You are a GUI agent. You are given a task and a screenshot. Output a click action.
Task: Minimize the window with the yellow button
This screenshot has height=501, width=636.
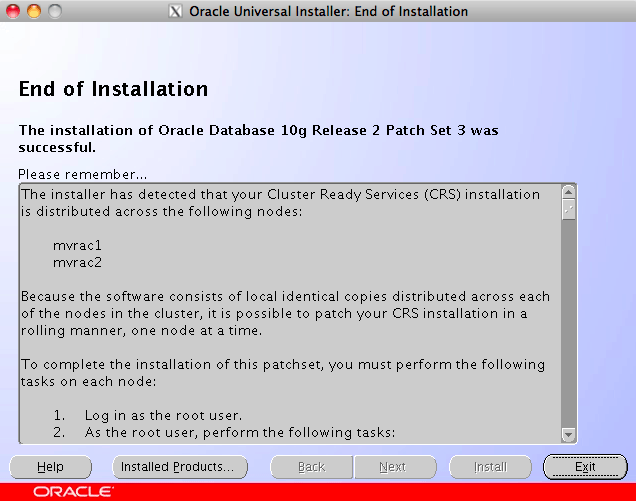(33, 12)
